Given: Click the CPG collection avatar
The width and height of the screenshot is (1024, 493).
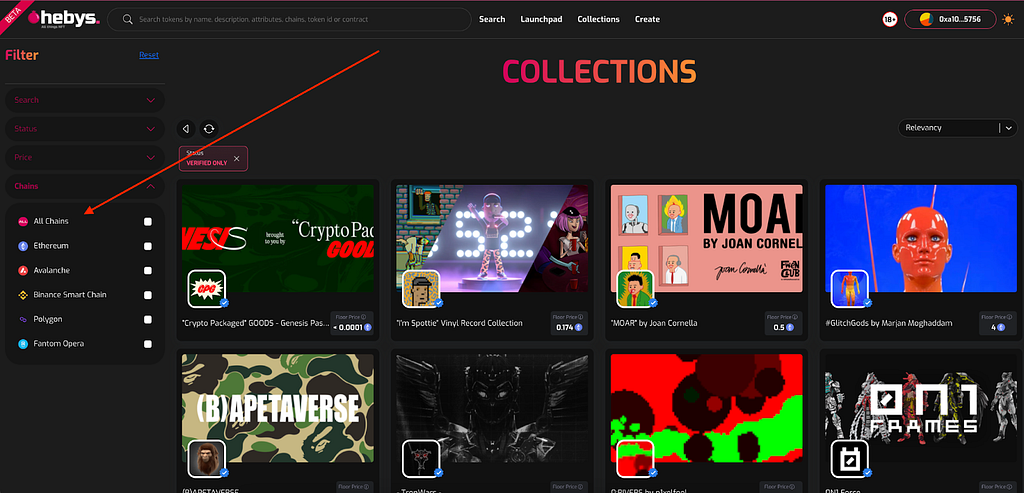Looking at the screenshot, I should point(206,289).
